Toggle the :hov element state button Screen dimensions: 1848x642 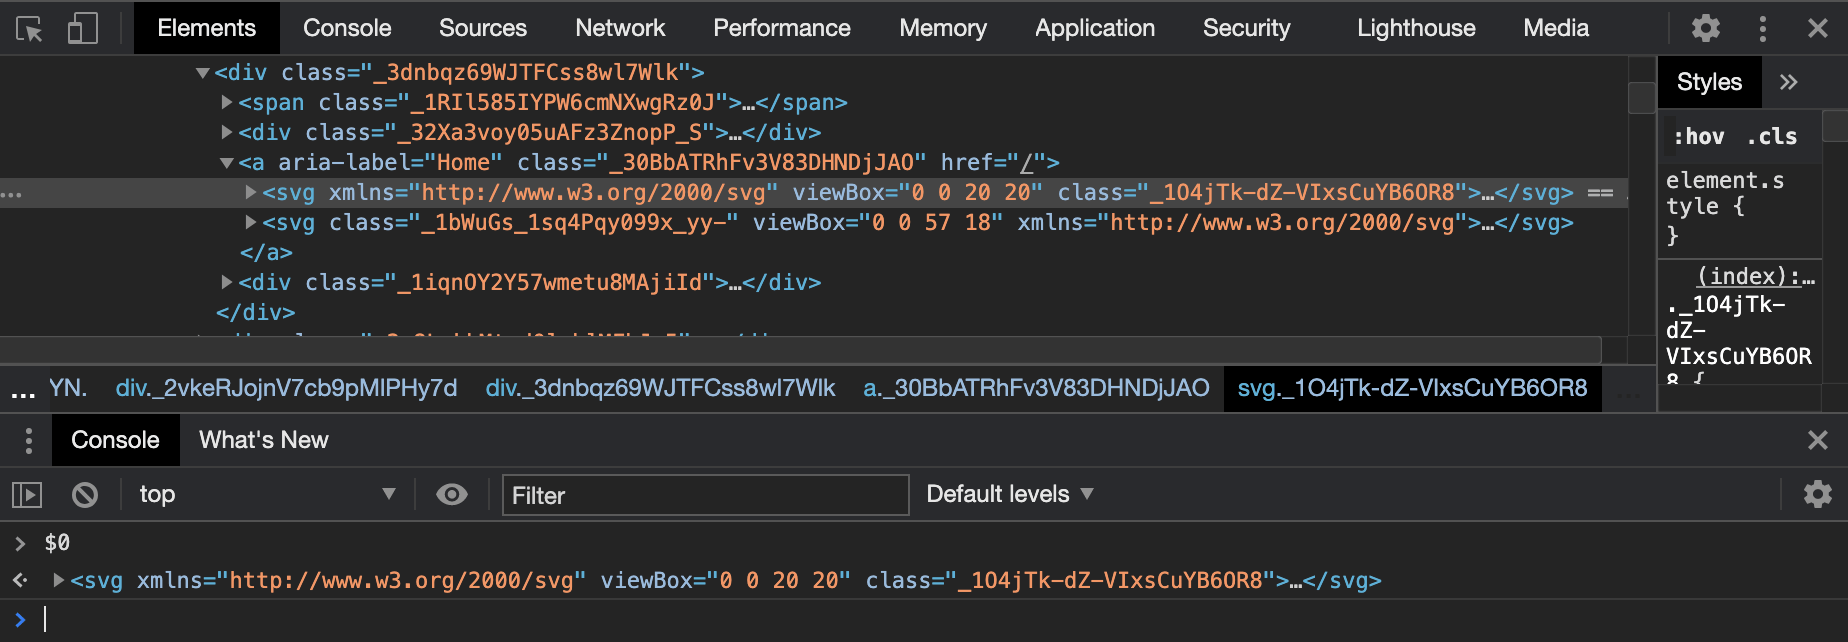(x=1699, y=137)
